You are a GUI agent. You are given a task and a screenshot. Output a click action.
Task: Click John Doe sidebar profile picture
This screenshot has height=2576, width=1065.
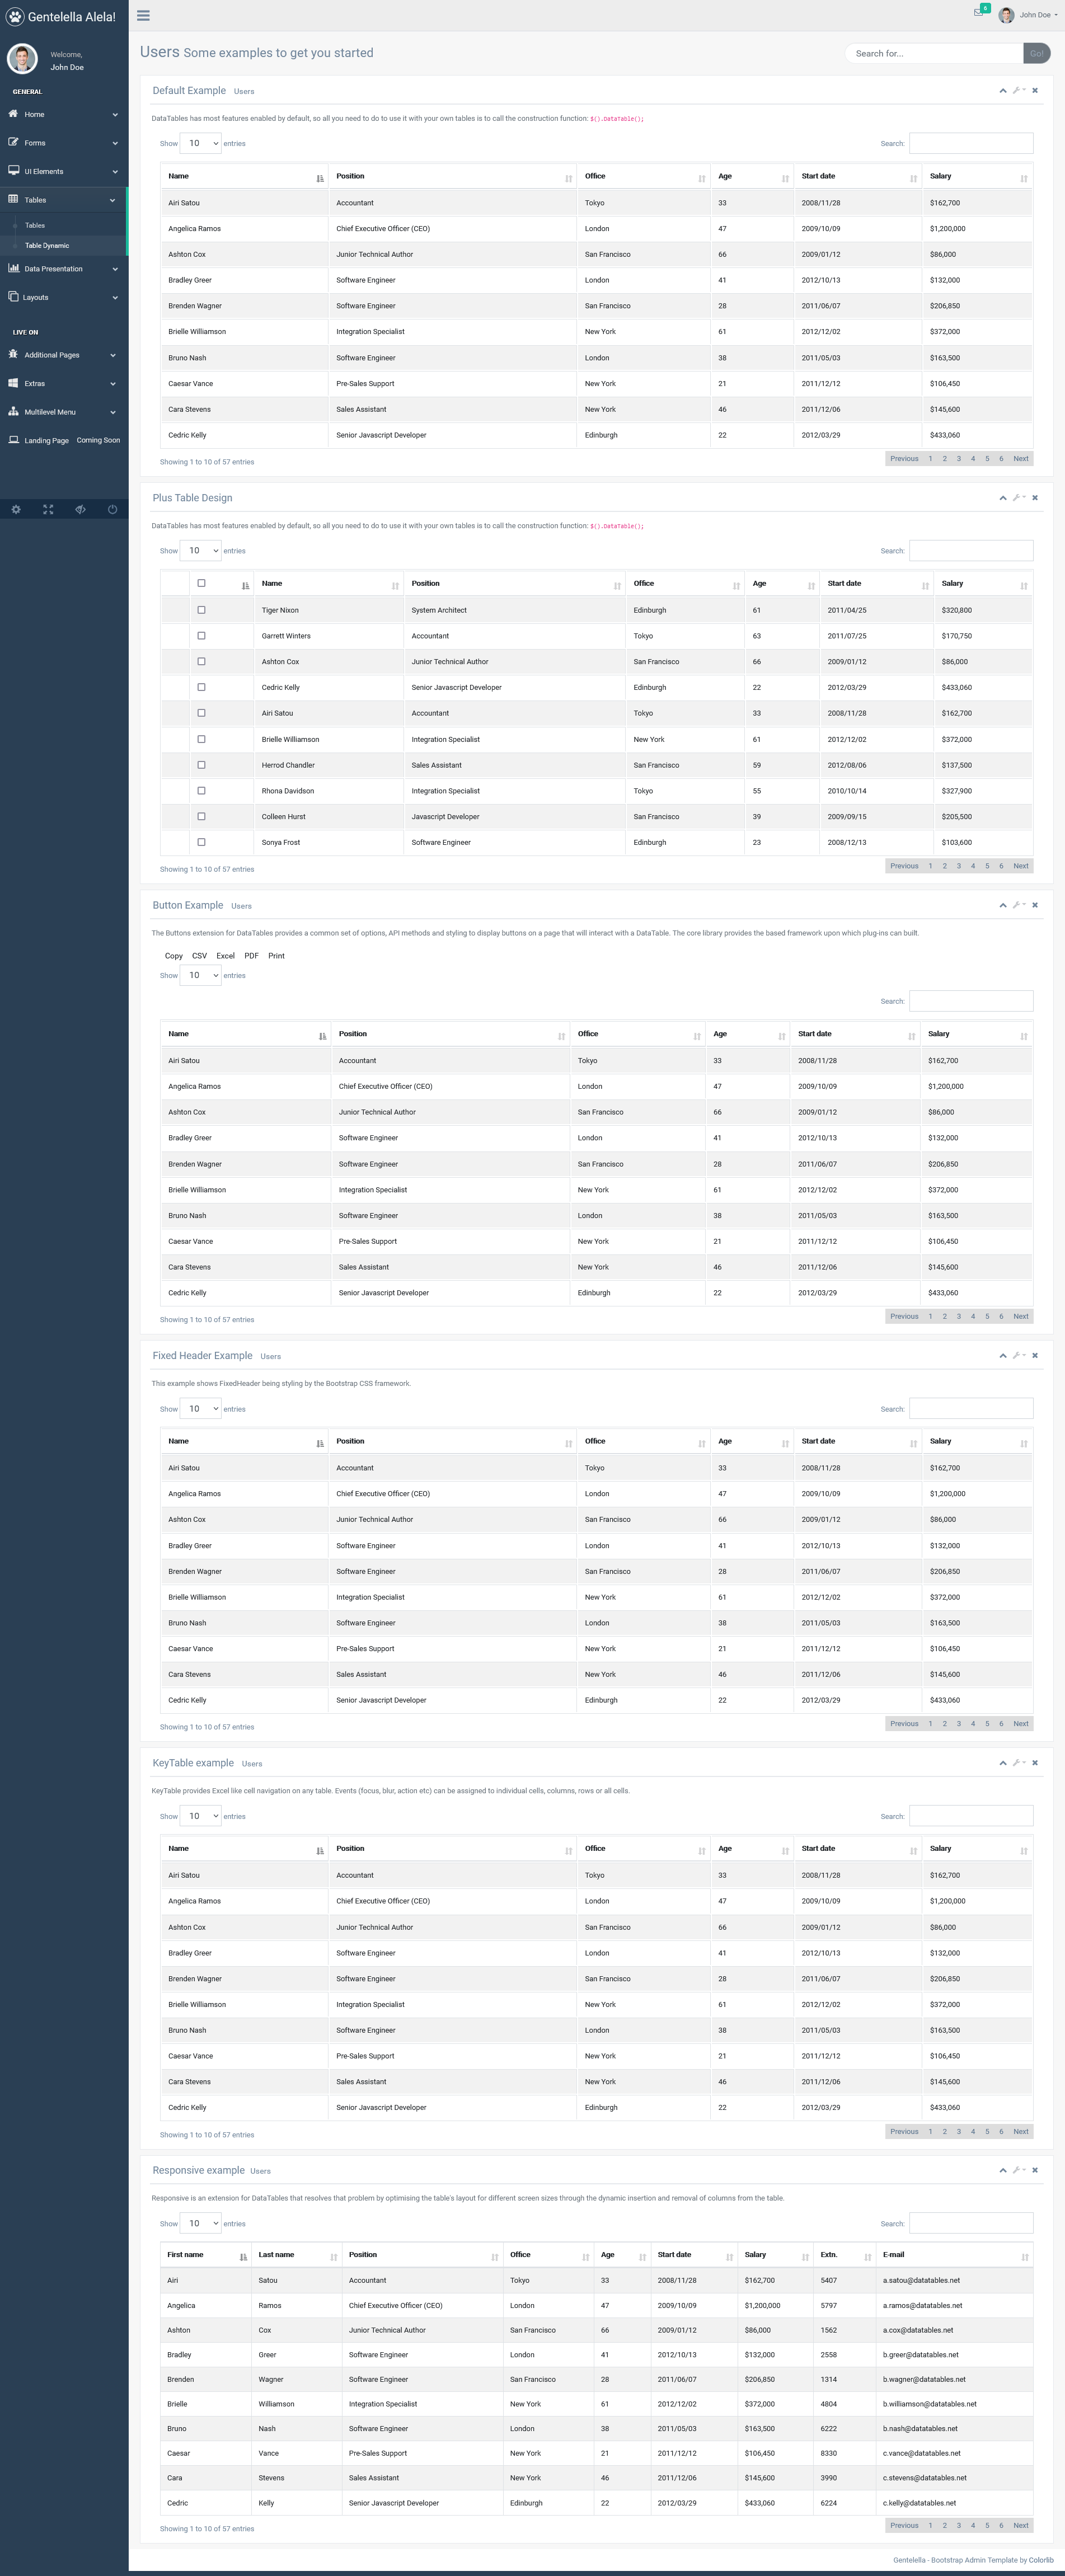[x=22, y=59]
